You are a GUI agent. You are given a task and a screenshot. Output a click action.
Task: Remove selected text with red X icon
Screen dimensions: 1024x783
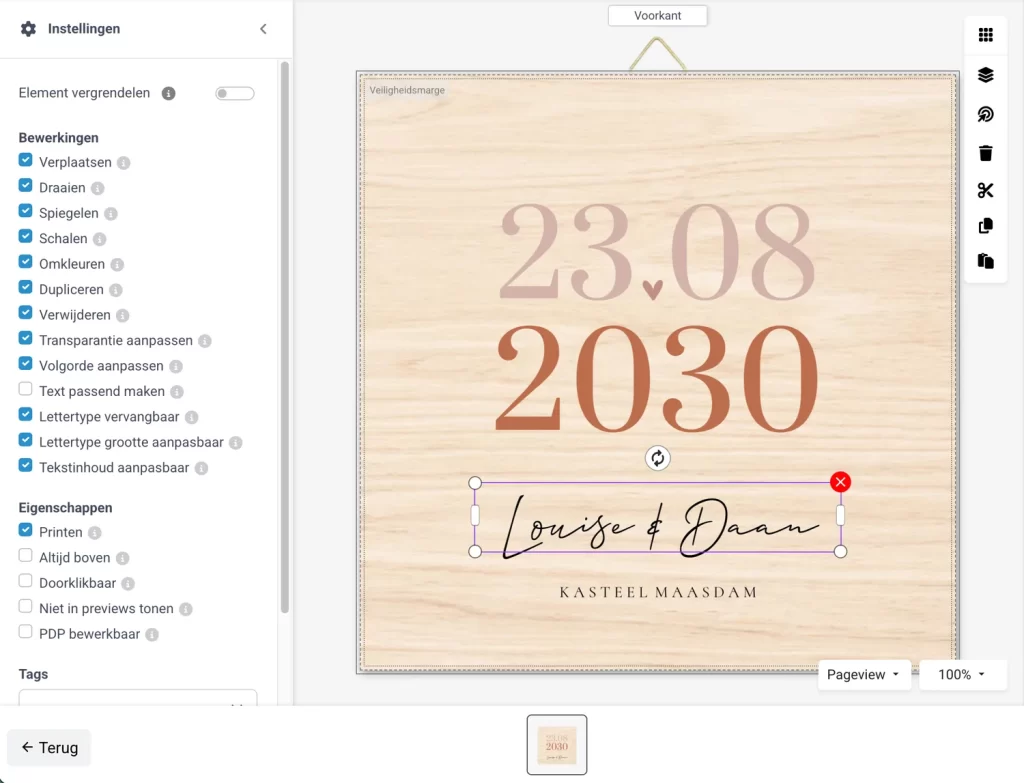(840, 483)
